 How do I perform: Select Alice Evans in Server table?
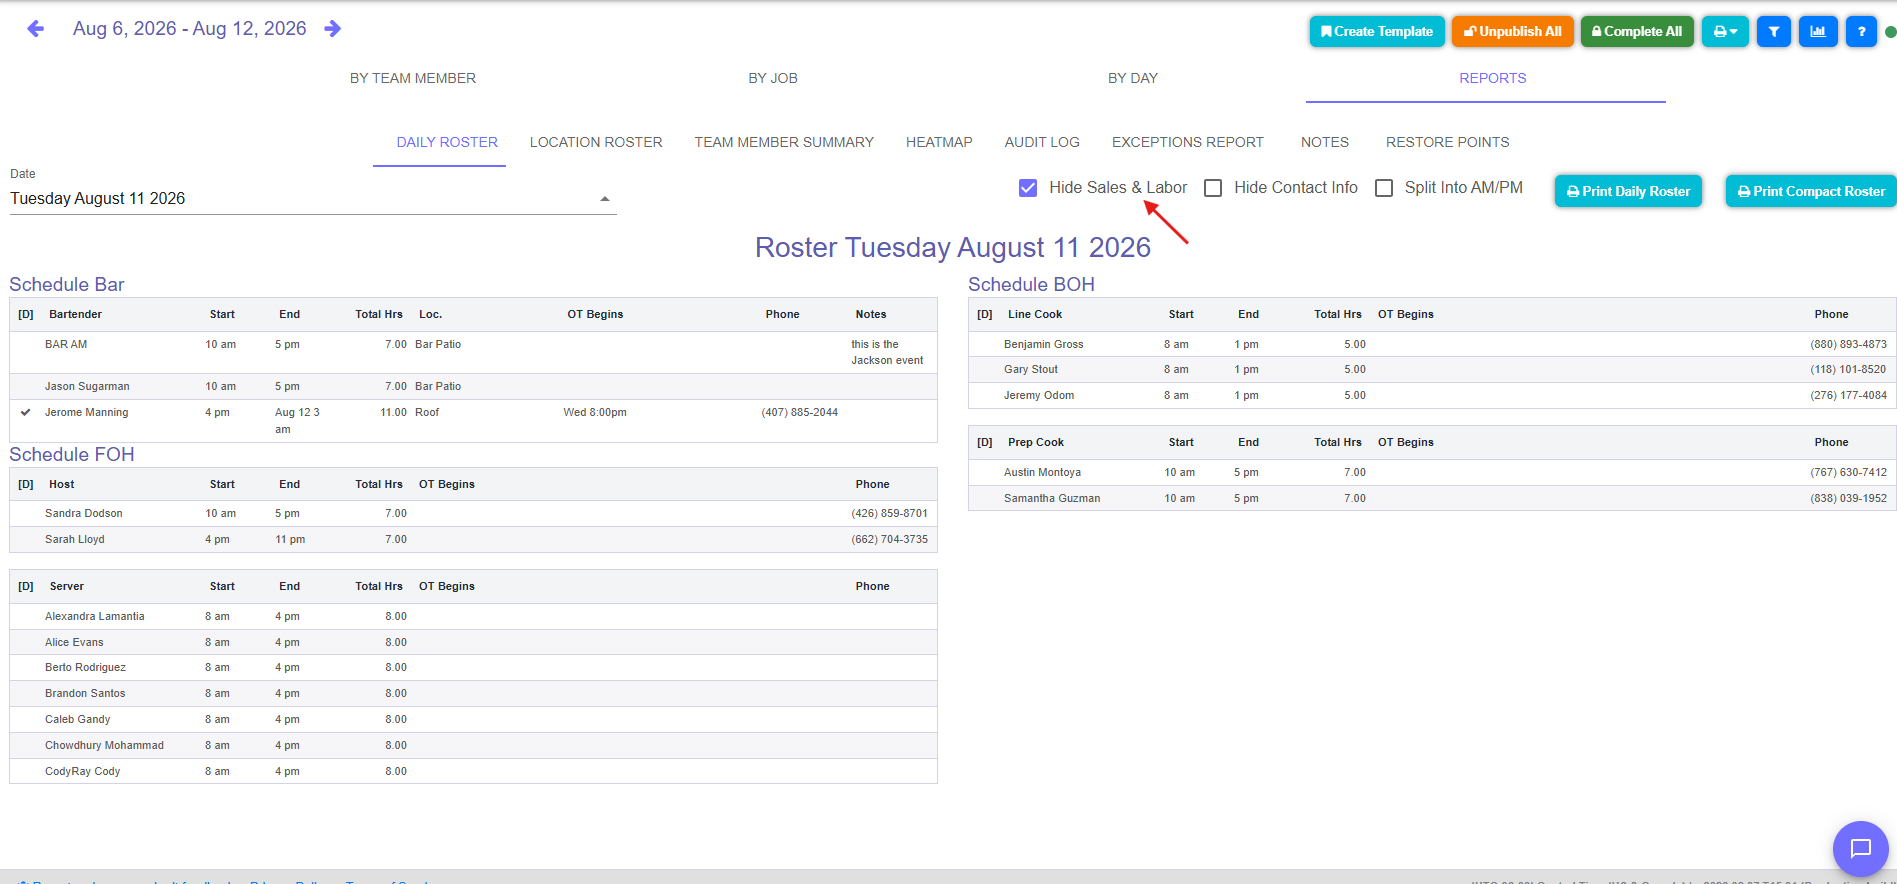click(74, 642)
